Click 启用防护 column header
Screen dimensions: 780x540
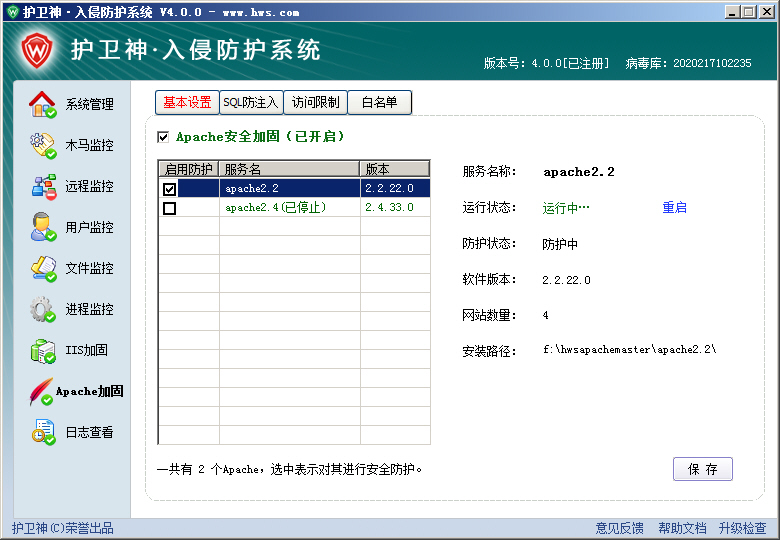[x=189, y=169]
